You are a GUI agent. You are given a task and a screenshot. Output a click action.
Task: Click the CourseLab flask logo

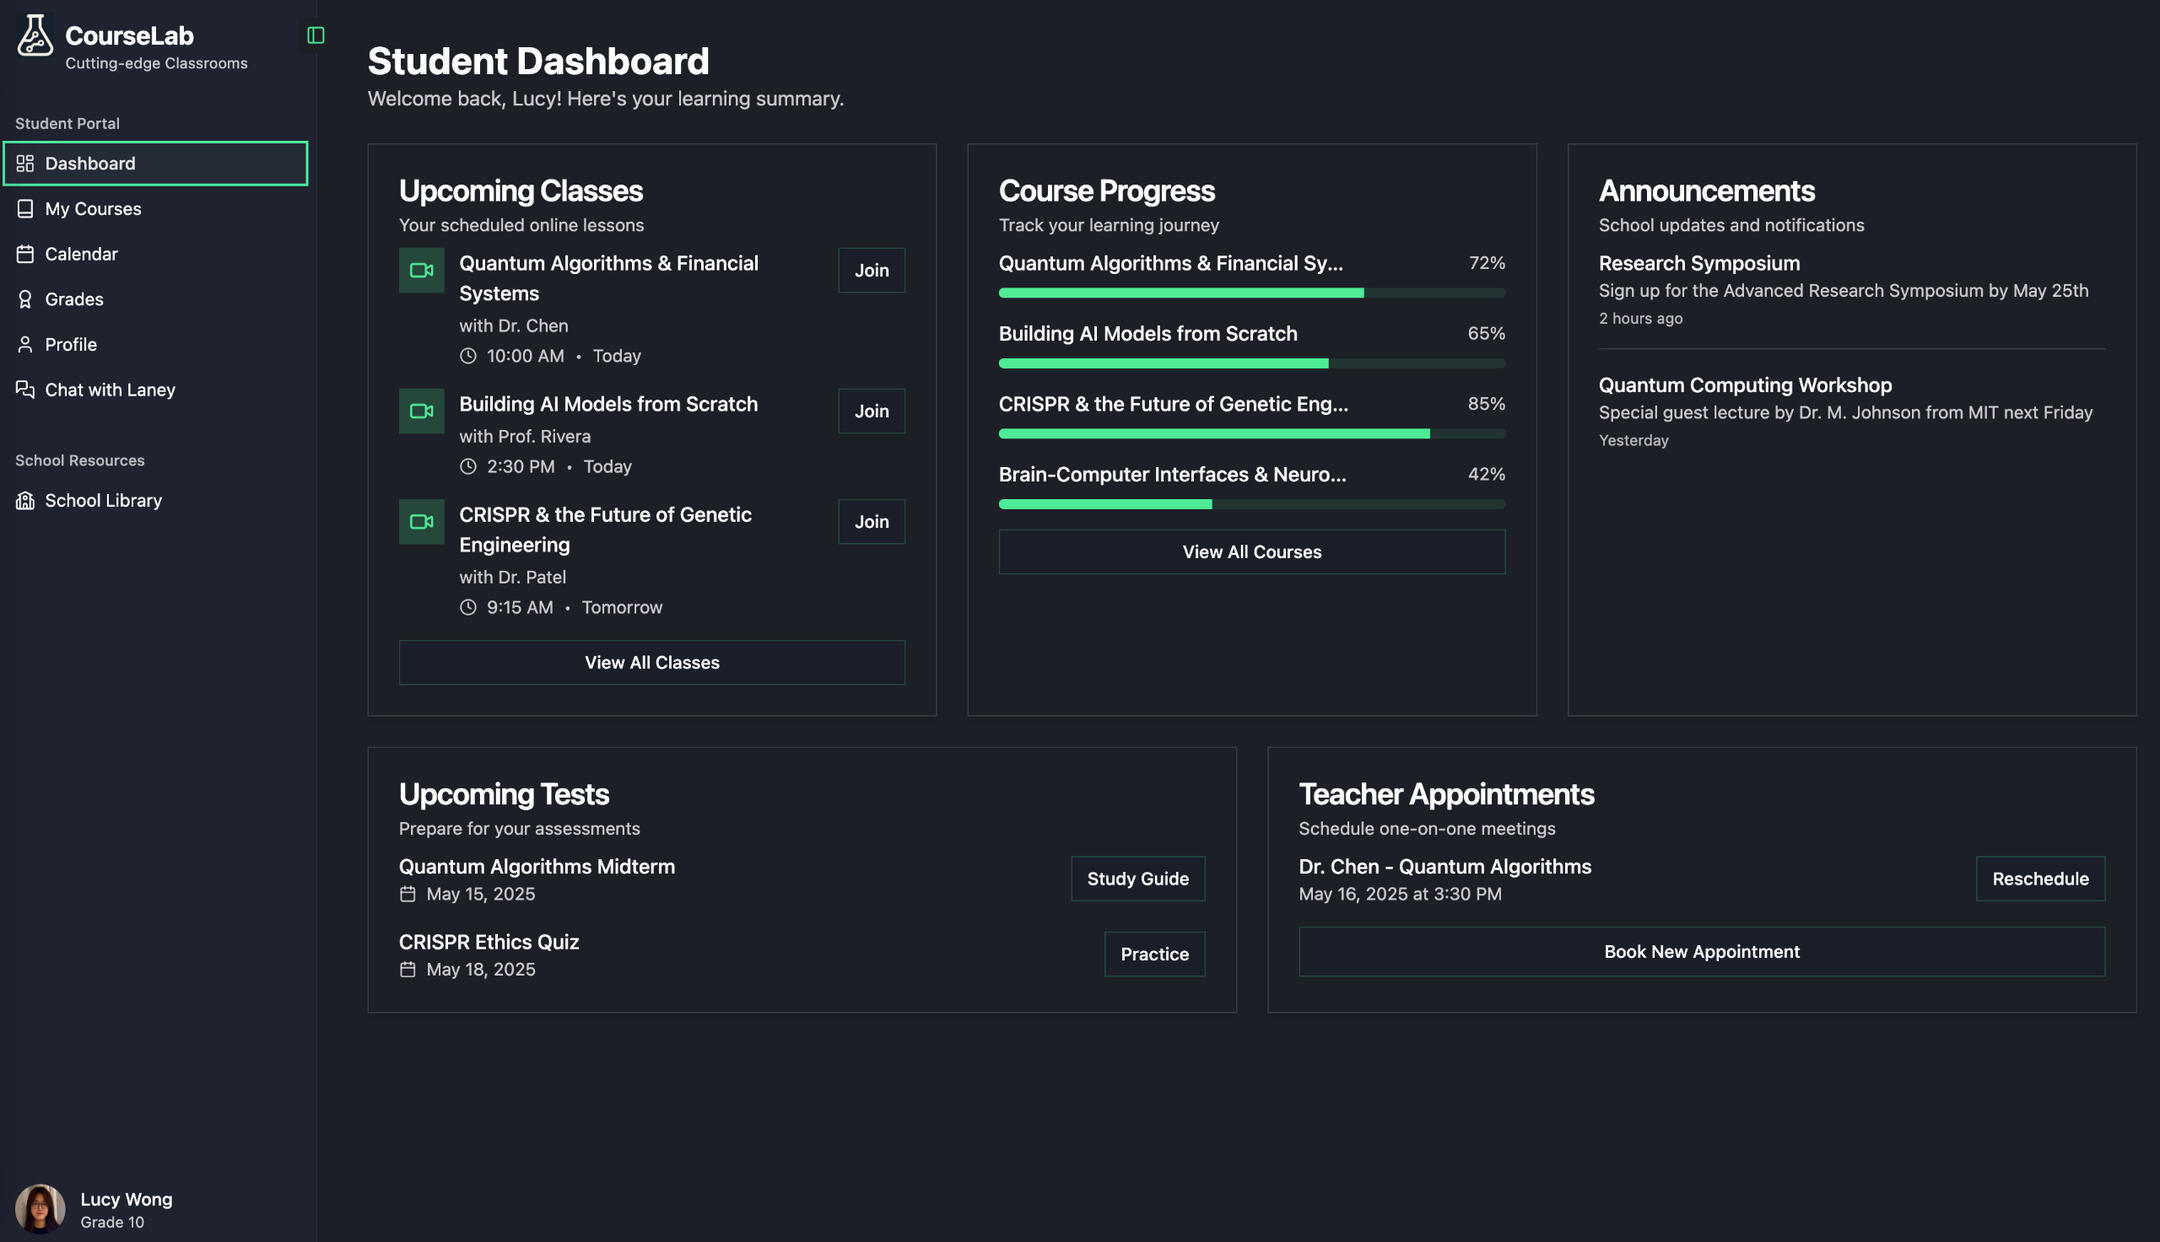pyautogui.click(x=35, y=36)
